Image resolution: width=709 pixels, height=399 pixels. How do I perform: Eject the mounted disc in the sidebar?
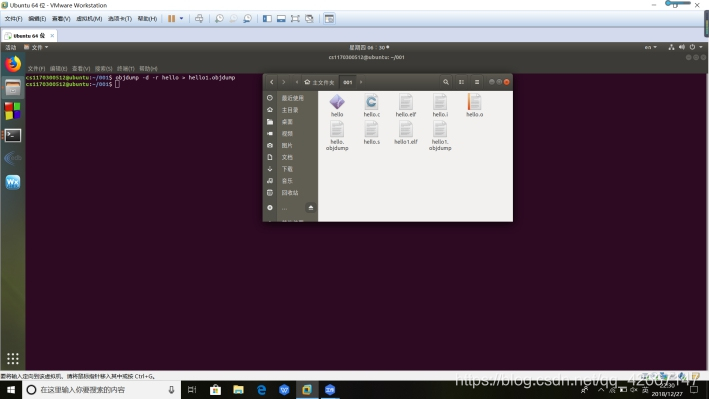311,207
